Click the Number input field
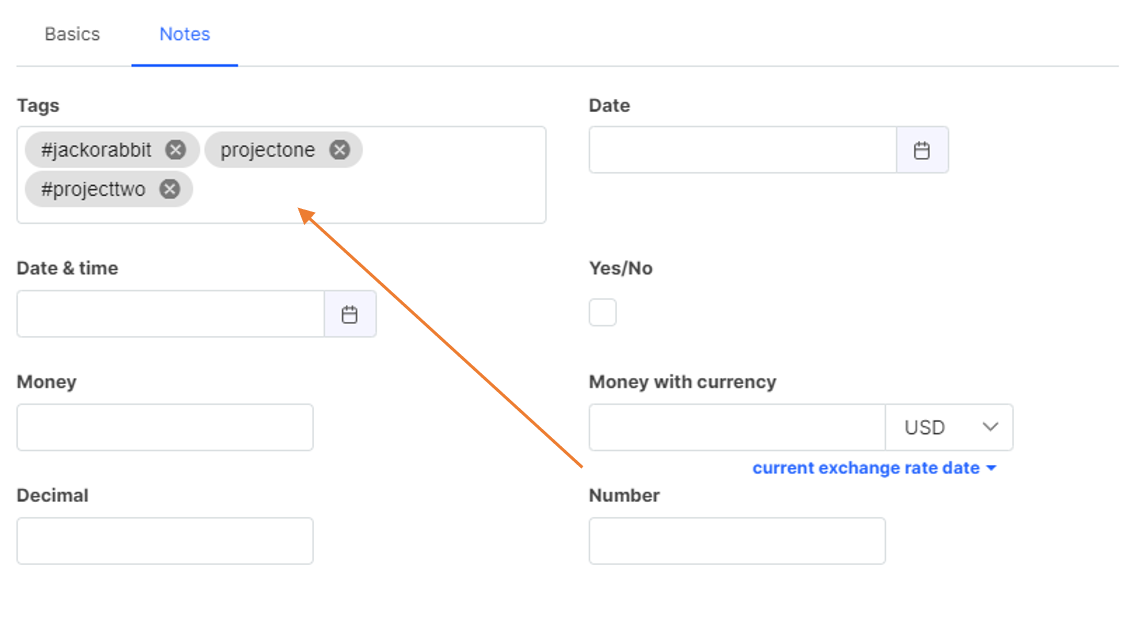 pyautogui.click(x=737, y=541)
